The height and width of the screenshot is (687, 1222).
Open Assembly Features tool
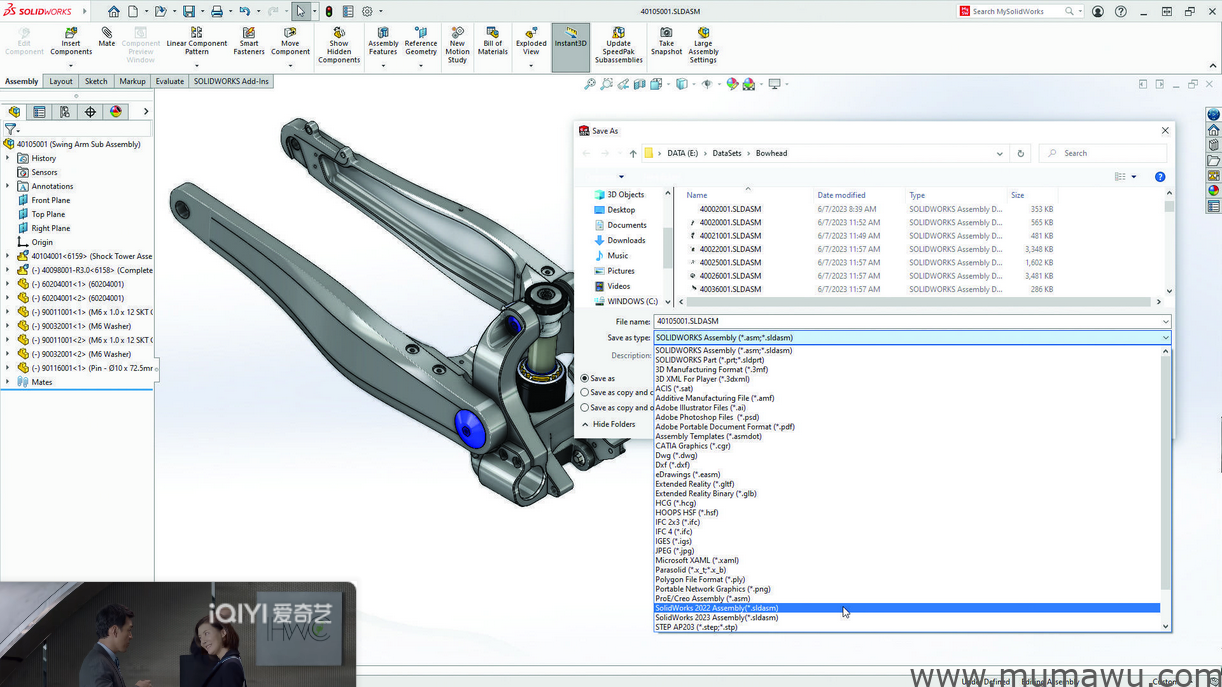click(x=383, y=41)
